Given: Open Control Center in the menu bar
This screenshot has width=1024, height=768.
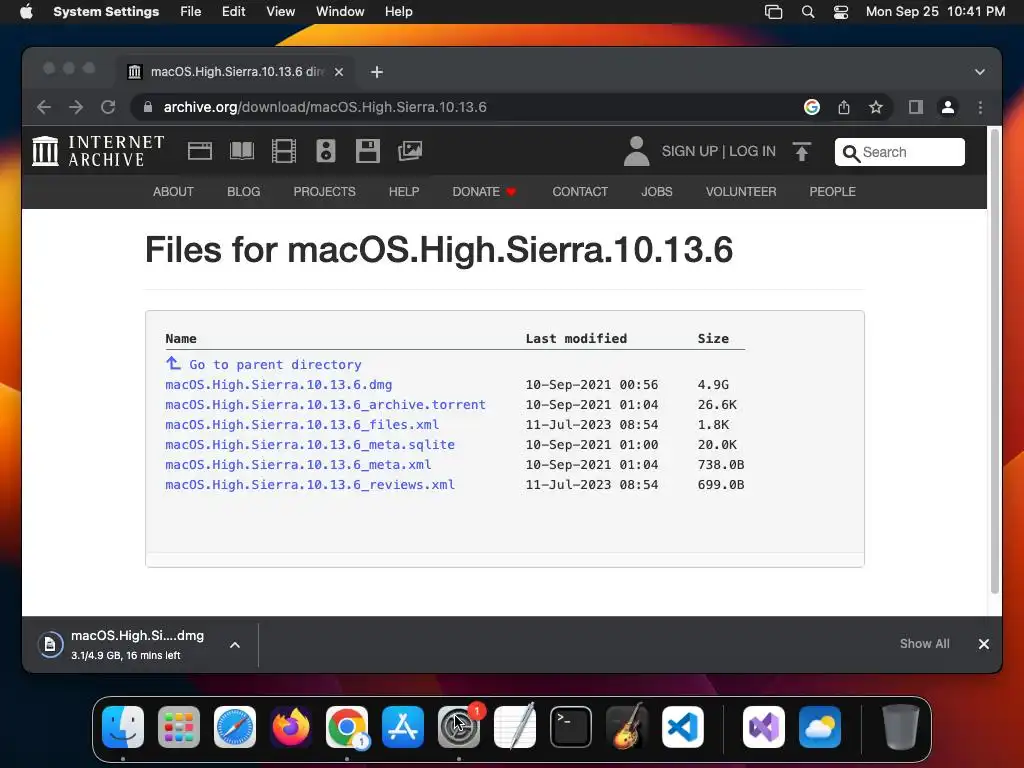Looking at the screenshot, I should pyautogui.click(x=840, y=12).
